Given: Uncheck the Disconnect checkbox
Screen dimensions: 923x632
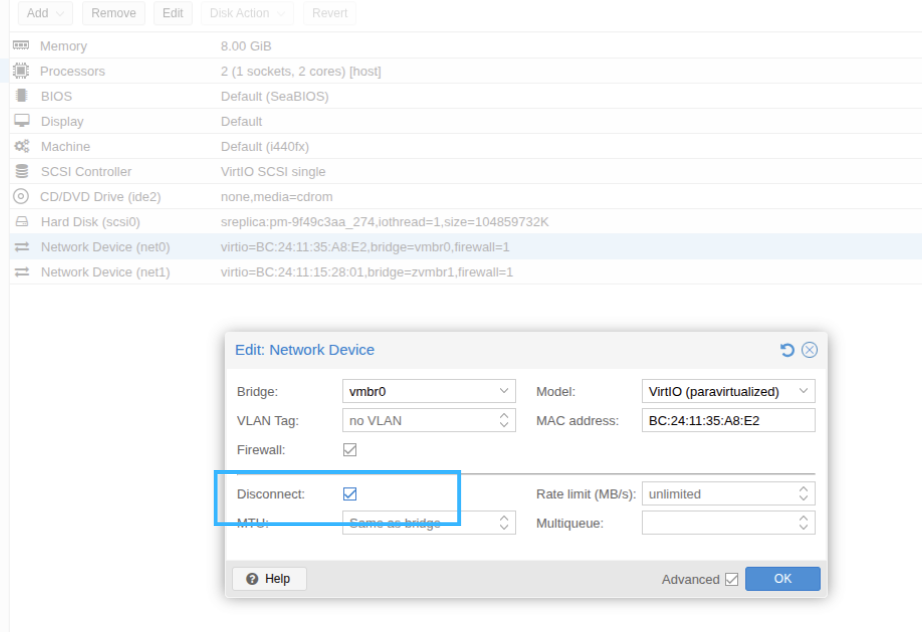Looking at the screenshot, I should (x=350, y=494).
